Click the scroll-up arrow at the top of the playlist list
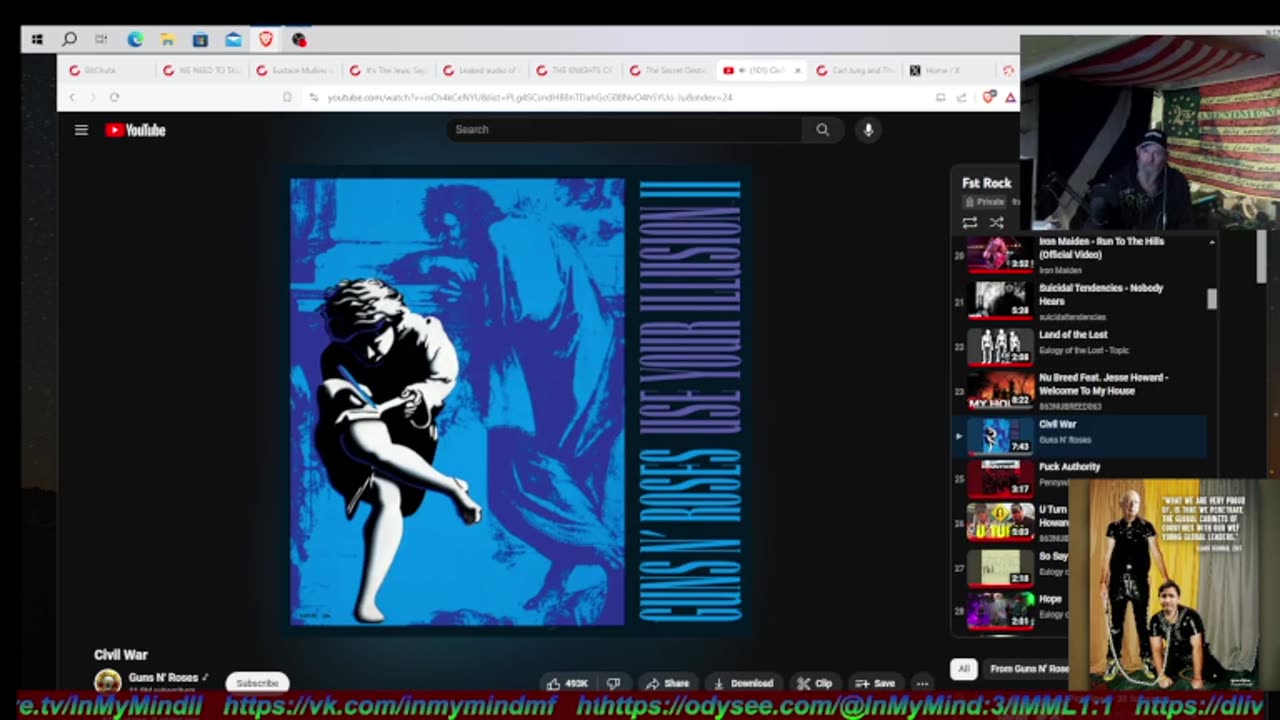1280x720 pixels. (1212, 242)
